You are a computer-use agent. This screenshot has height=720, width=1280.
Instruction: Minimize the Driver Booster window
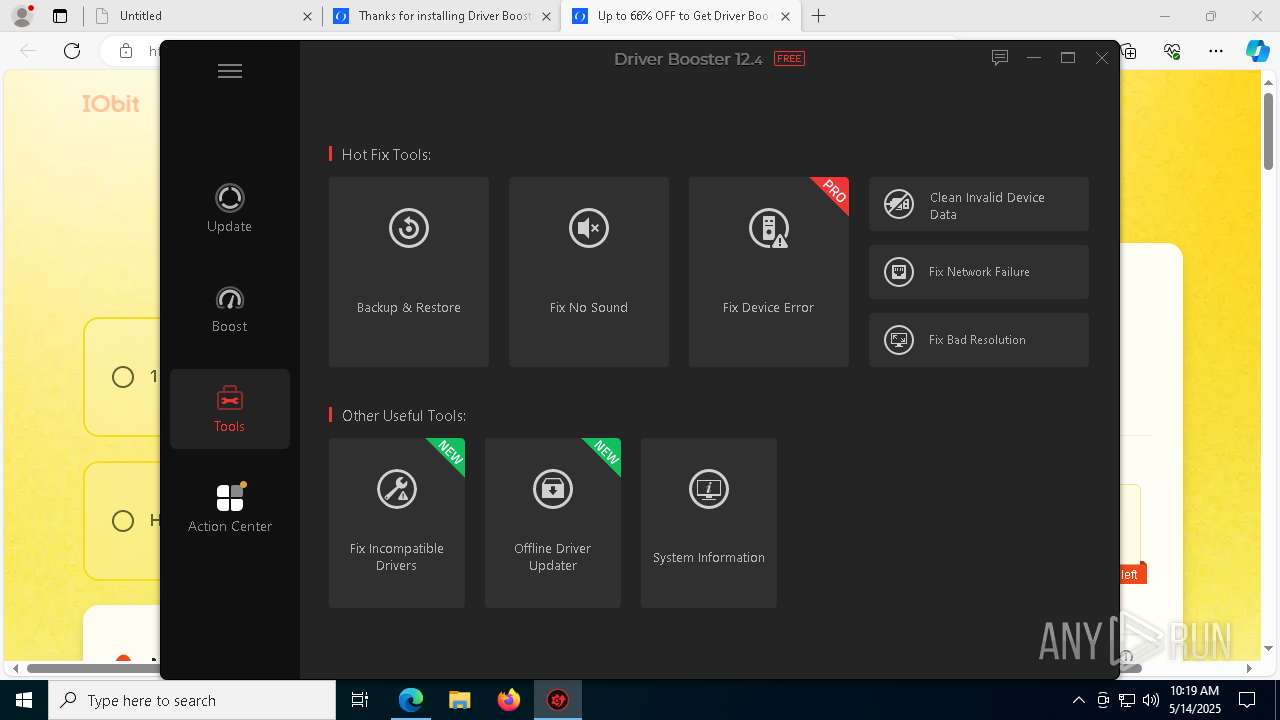coord(1034,58)
